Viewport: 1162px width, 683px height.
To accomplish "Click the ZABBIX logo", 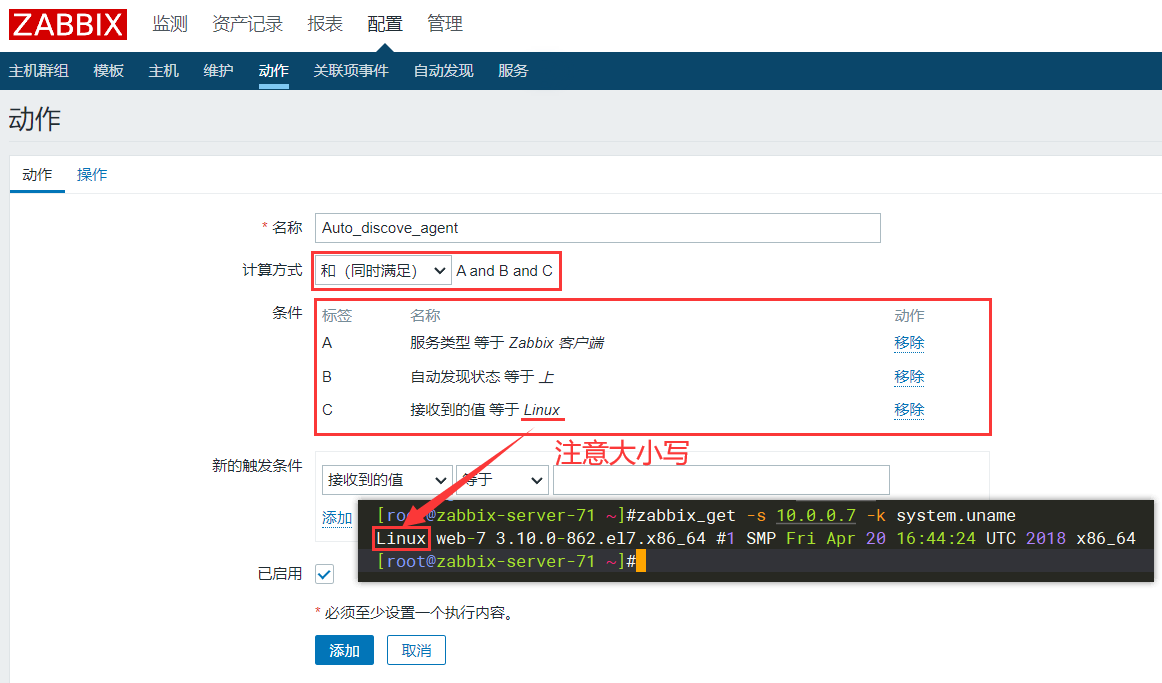I will pyautogui.click(x=68, y=24).
